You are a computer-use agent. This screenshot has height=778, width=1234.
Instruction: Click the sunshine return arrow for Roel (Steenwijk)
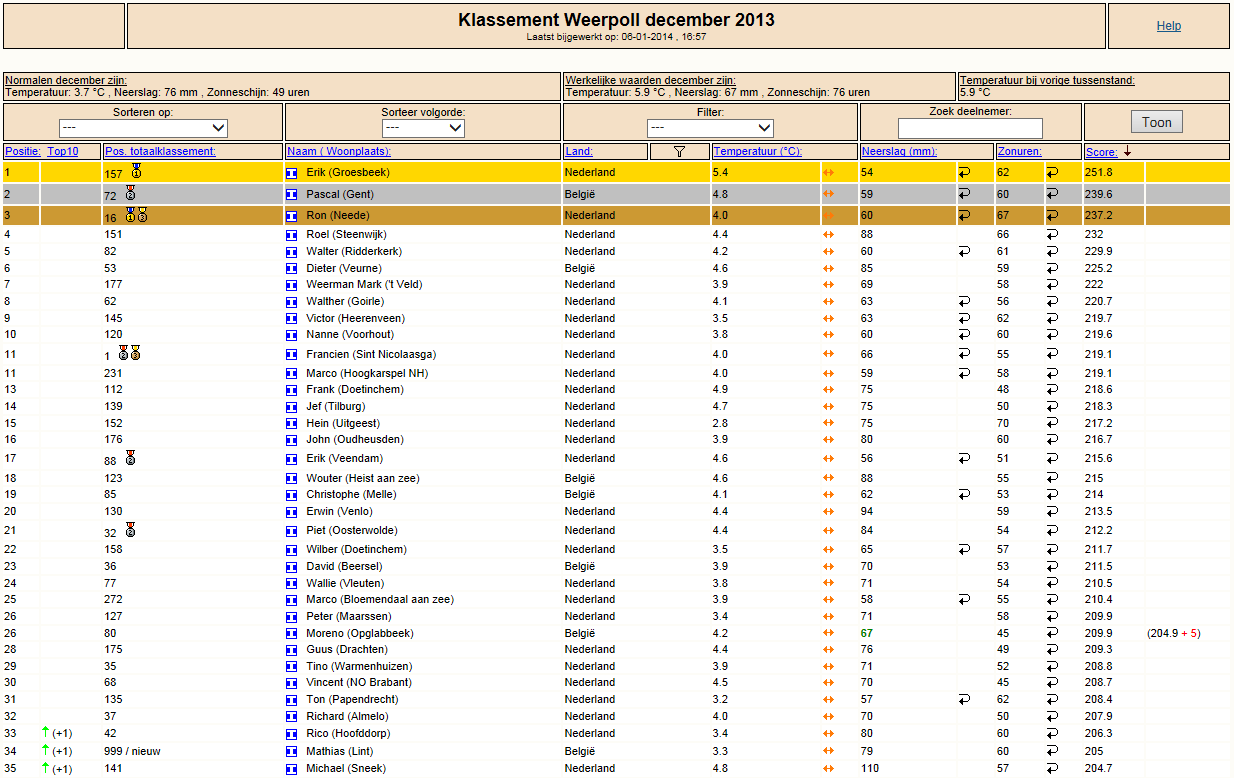[1052, 234]
